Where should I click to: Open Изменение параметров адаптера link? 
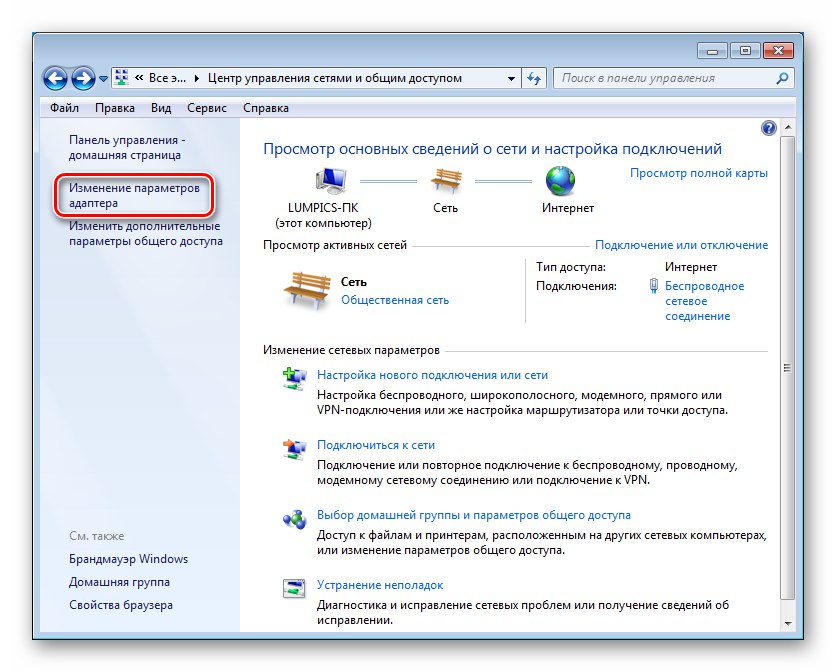pyautogui.click(x=134, y=195)
